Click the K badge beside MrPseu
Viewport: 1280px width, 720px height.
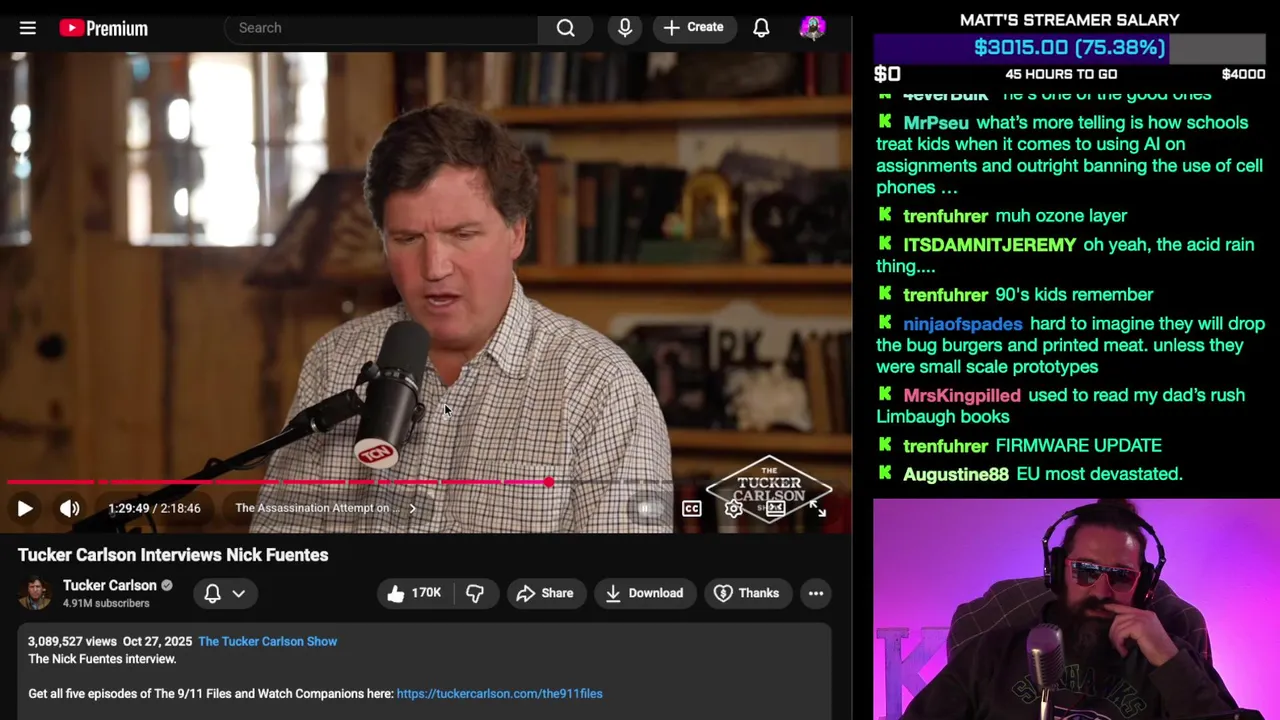coord(885,122)
